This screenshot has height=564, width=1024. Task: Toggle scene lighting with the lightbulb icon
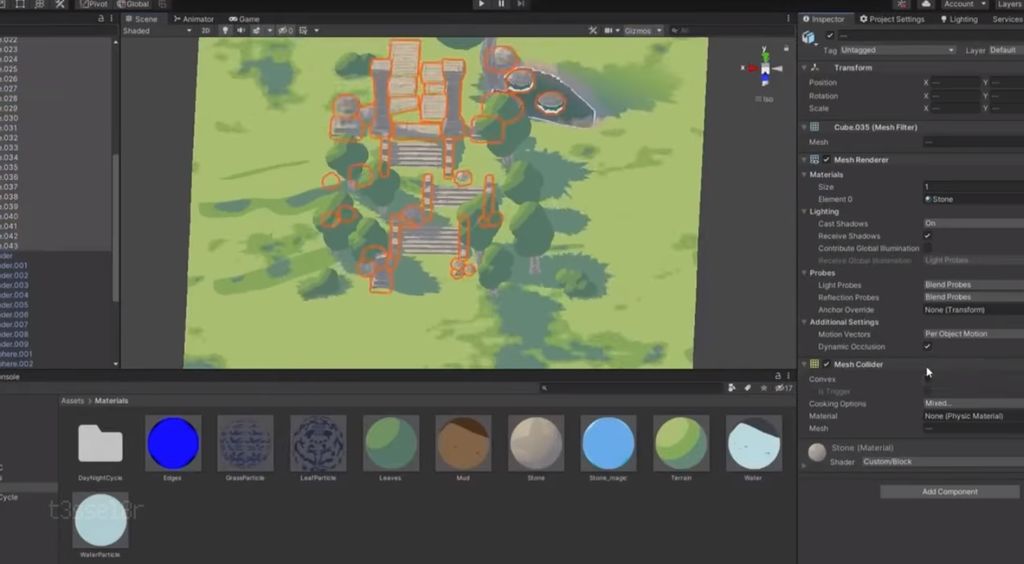224,31
